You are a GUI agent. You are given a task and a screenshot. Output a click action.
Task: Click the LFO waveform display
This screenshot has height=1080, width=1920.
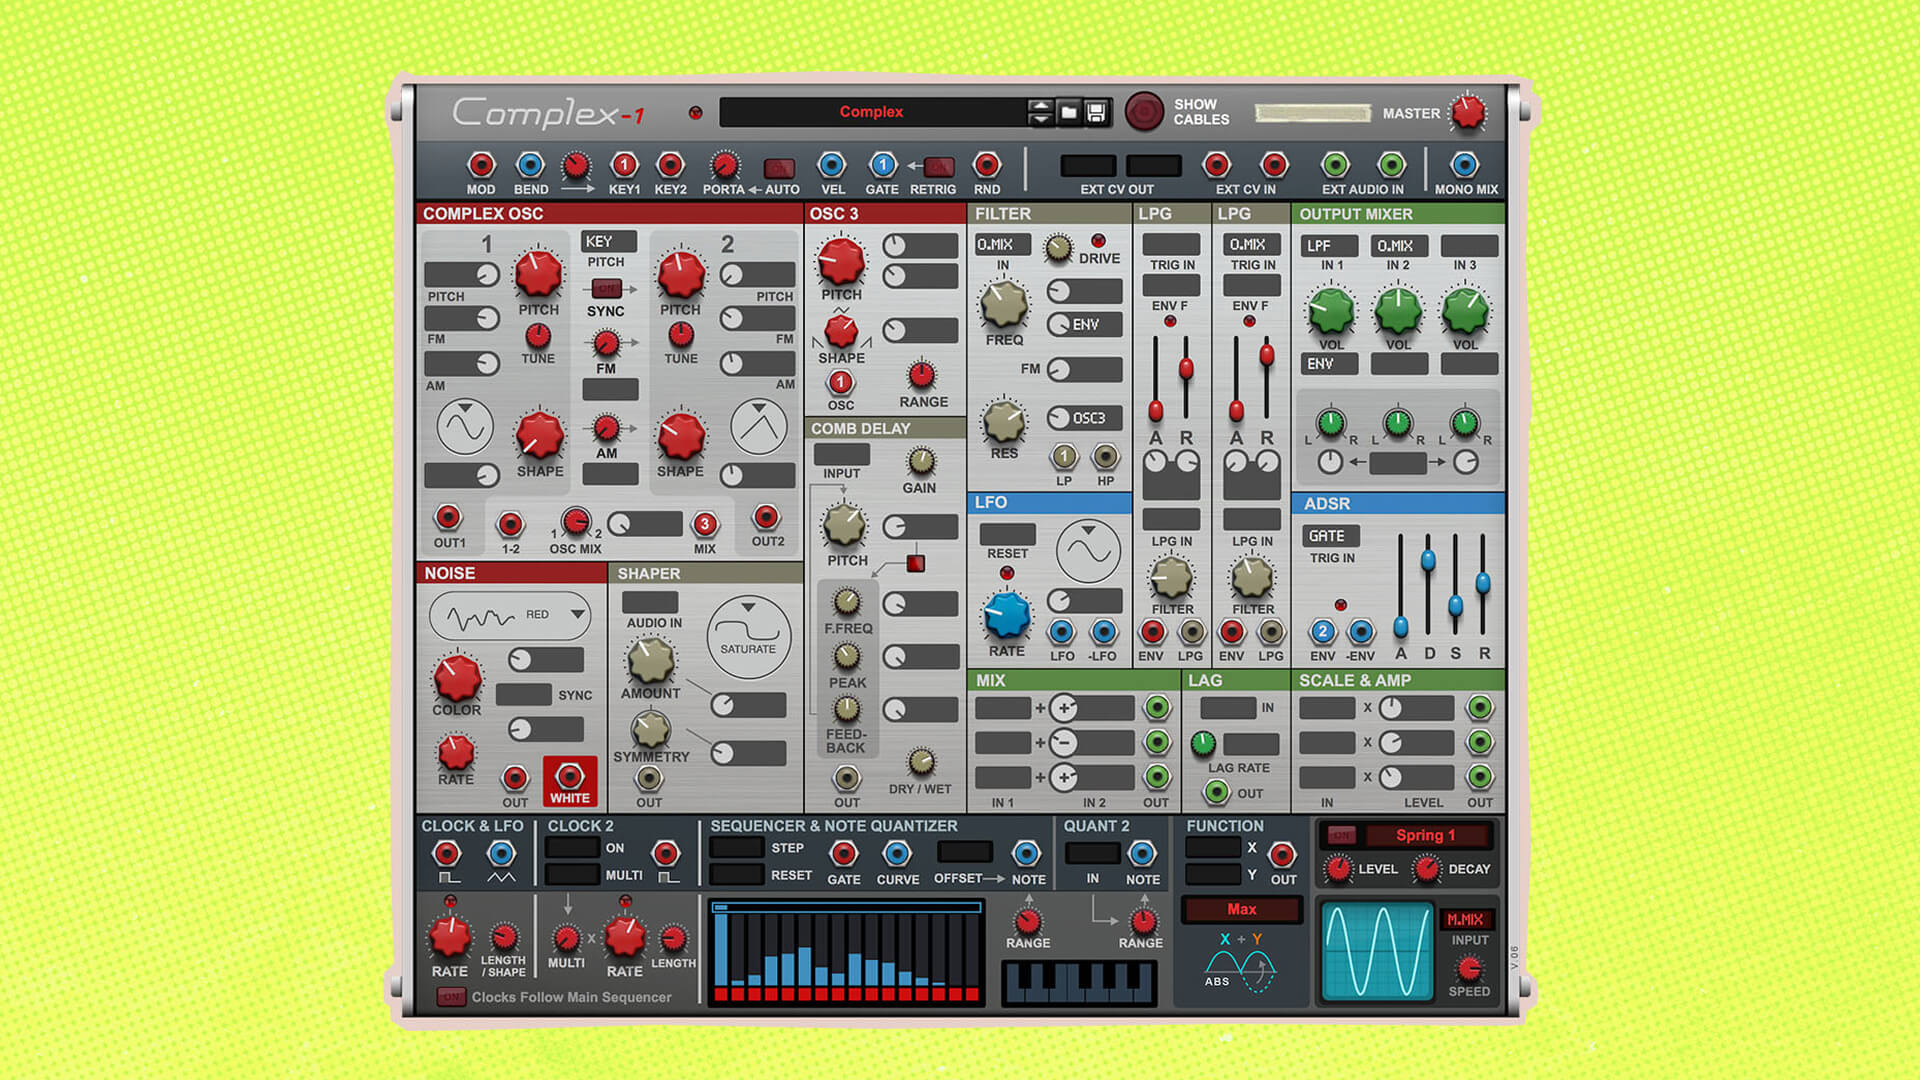(x=1089, y=551)
